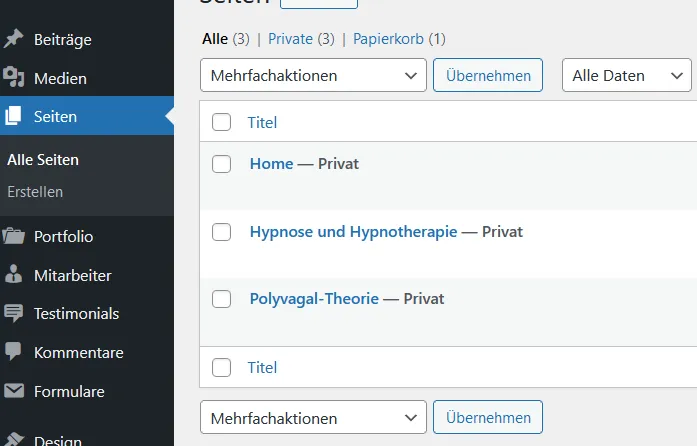
Task: Open the Polyvagal-Theorie page link
Action: (314, 299)
